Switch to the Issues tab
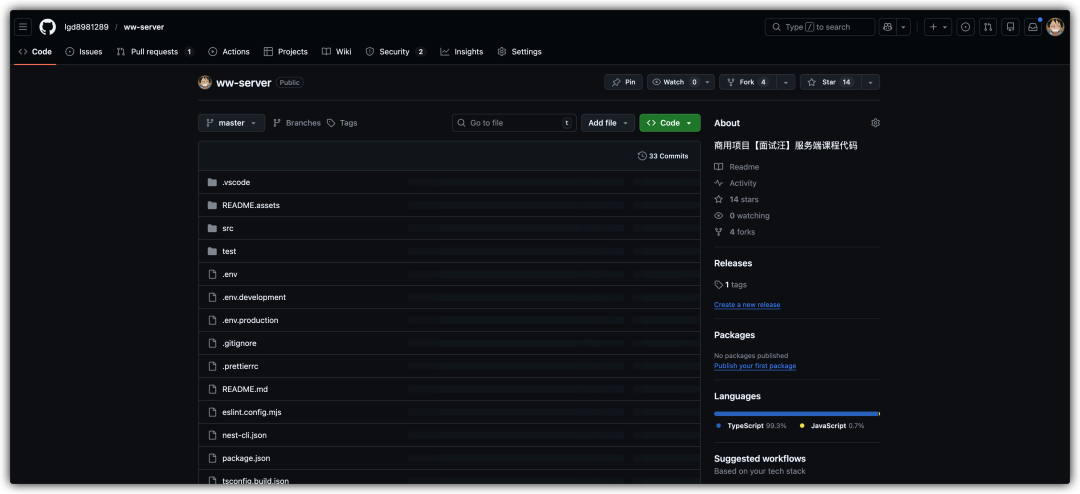The width and height of the screenshot is (1080, 494). 84,52
